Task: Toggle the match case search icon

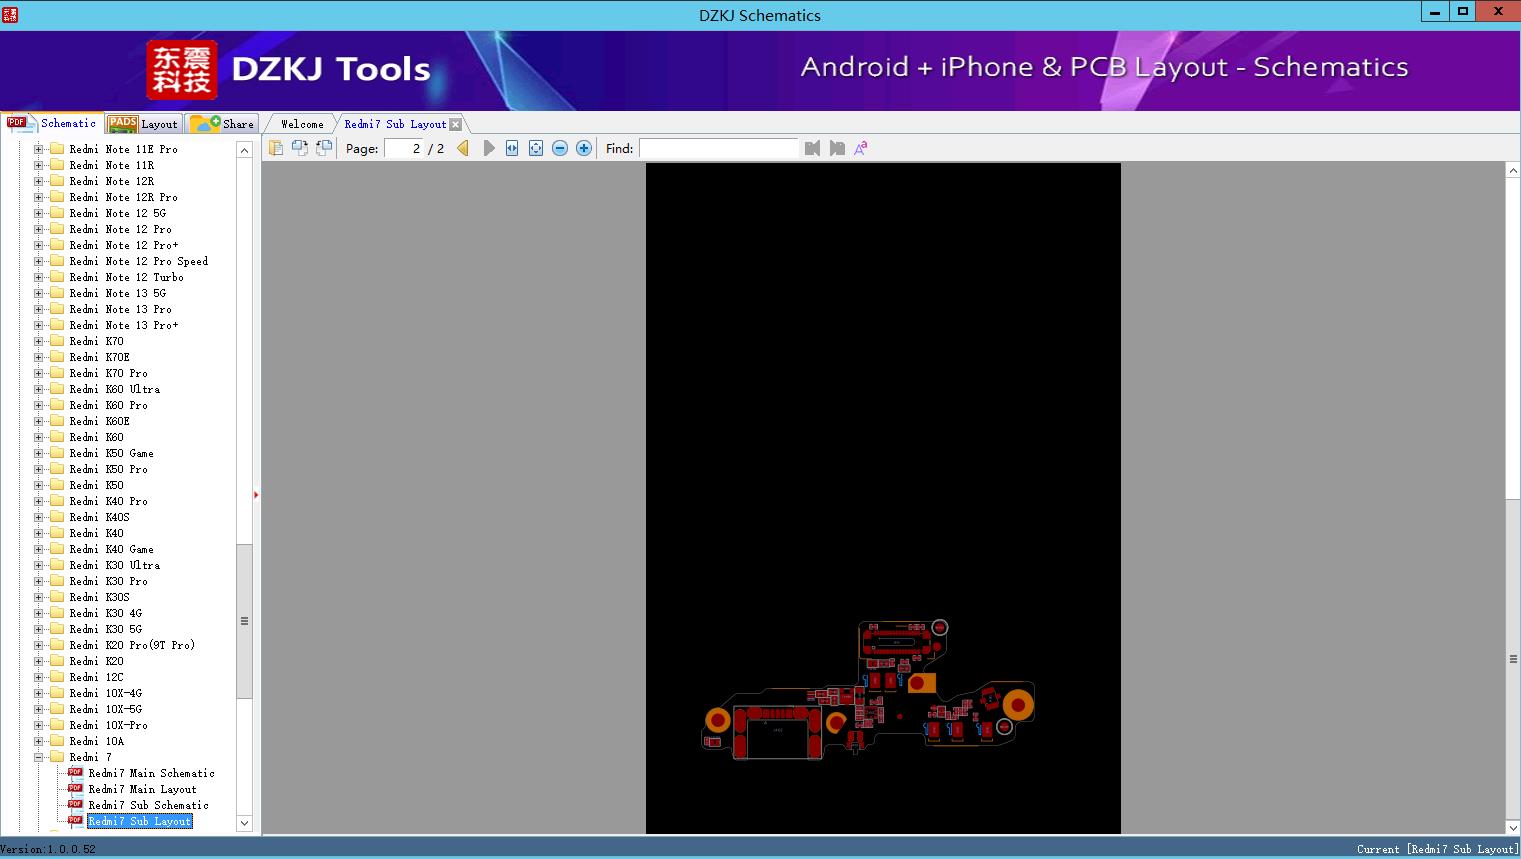Action: (860, 148)
